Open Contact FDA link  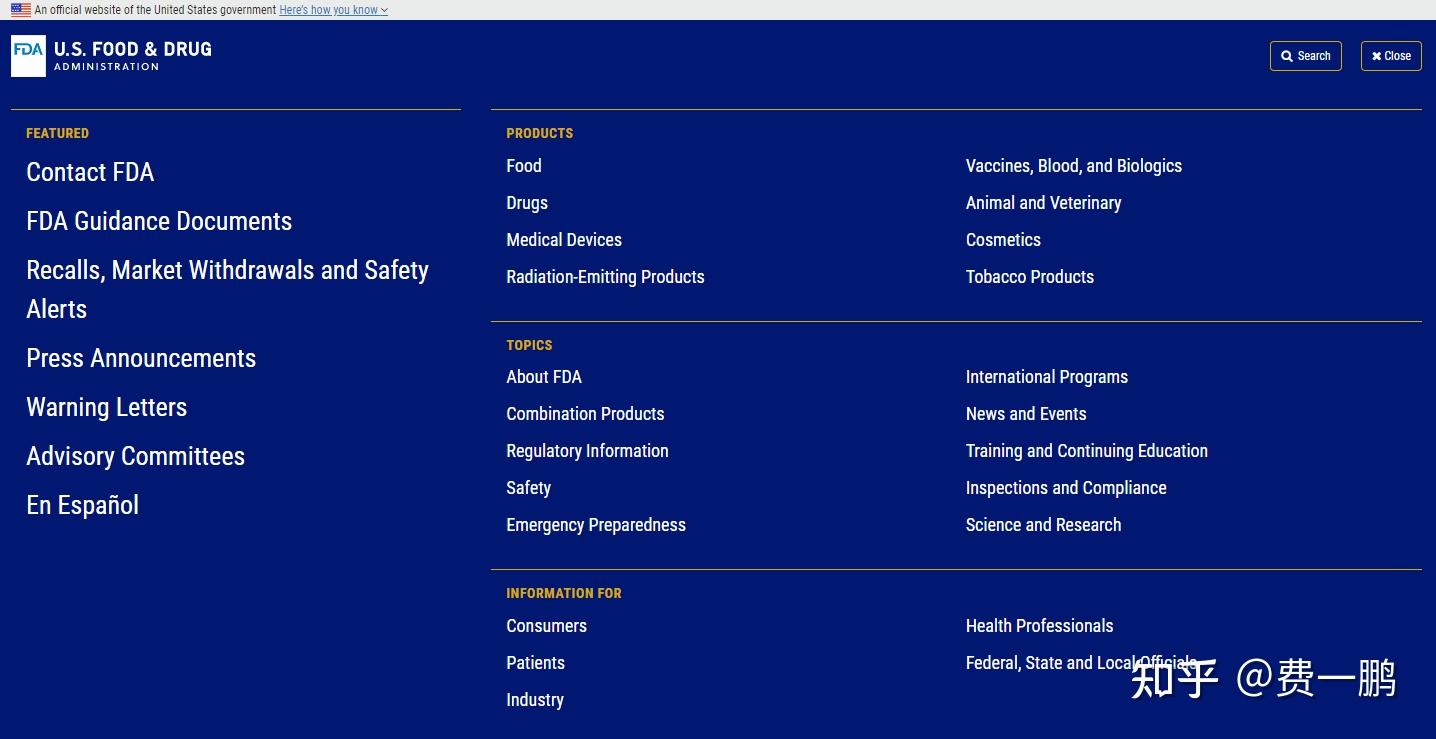click(90, 173)
